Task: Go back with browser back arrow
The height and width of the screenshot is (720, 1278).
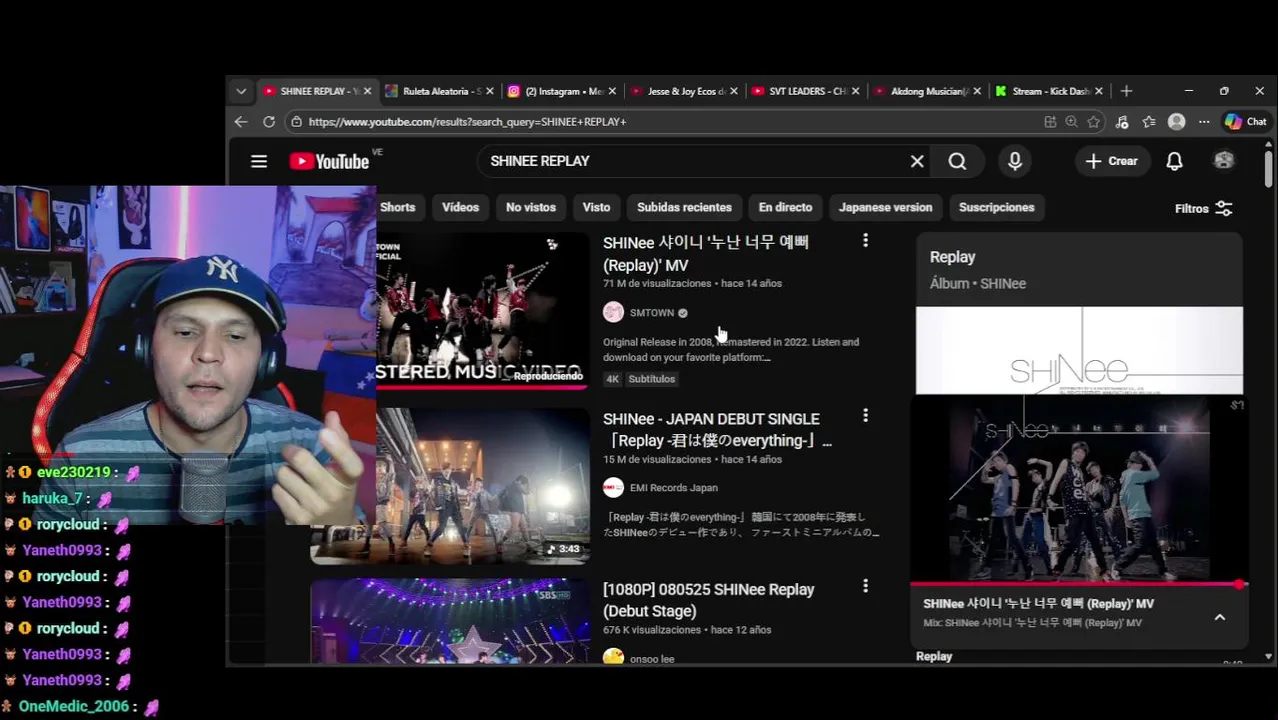Action: point(241,121)
